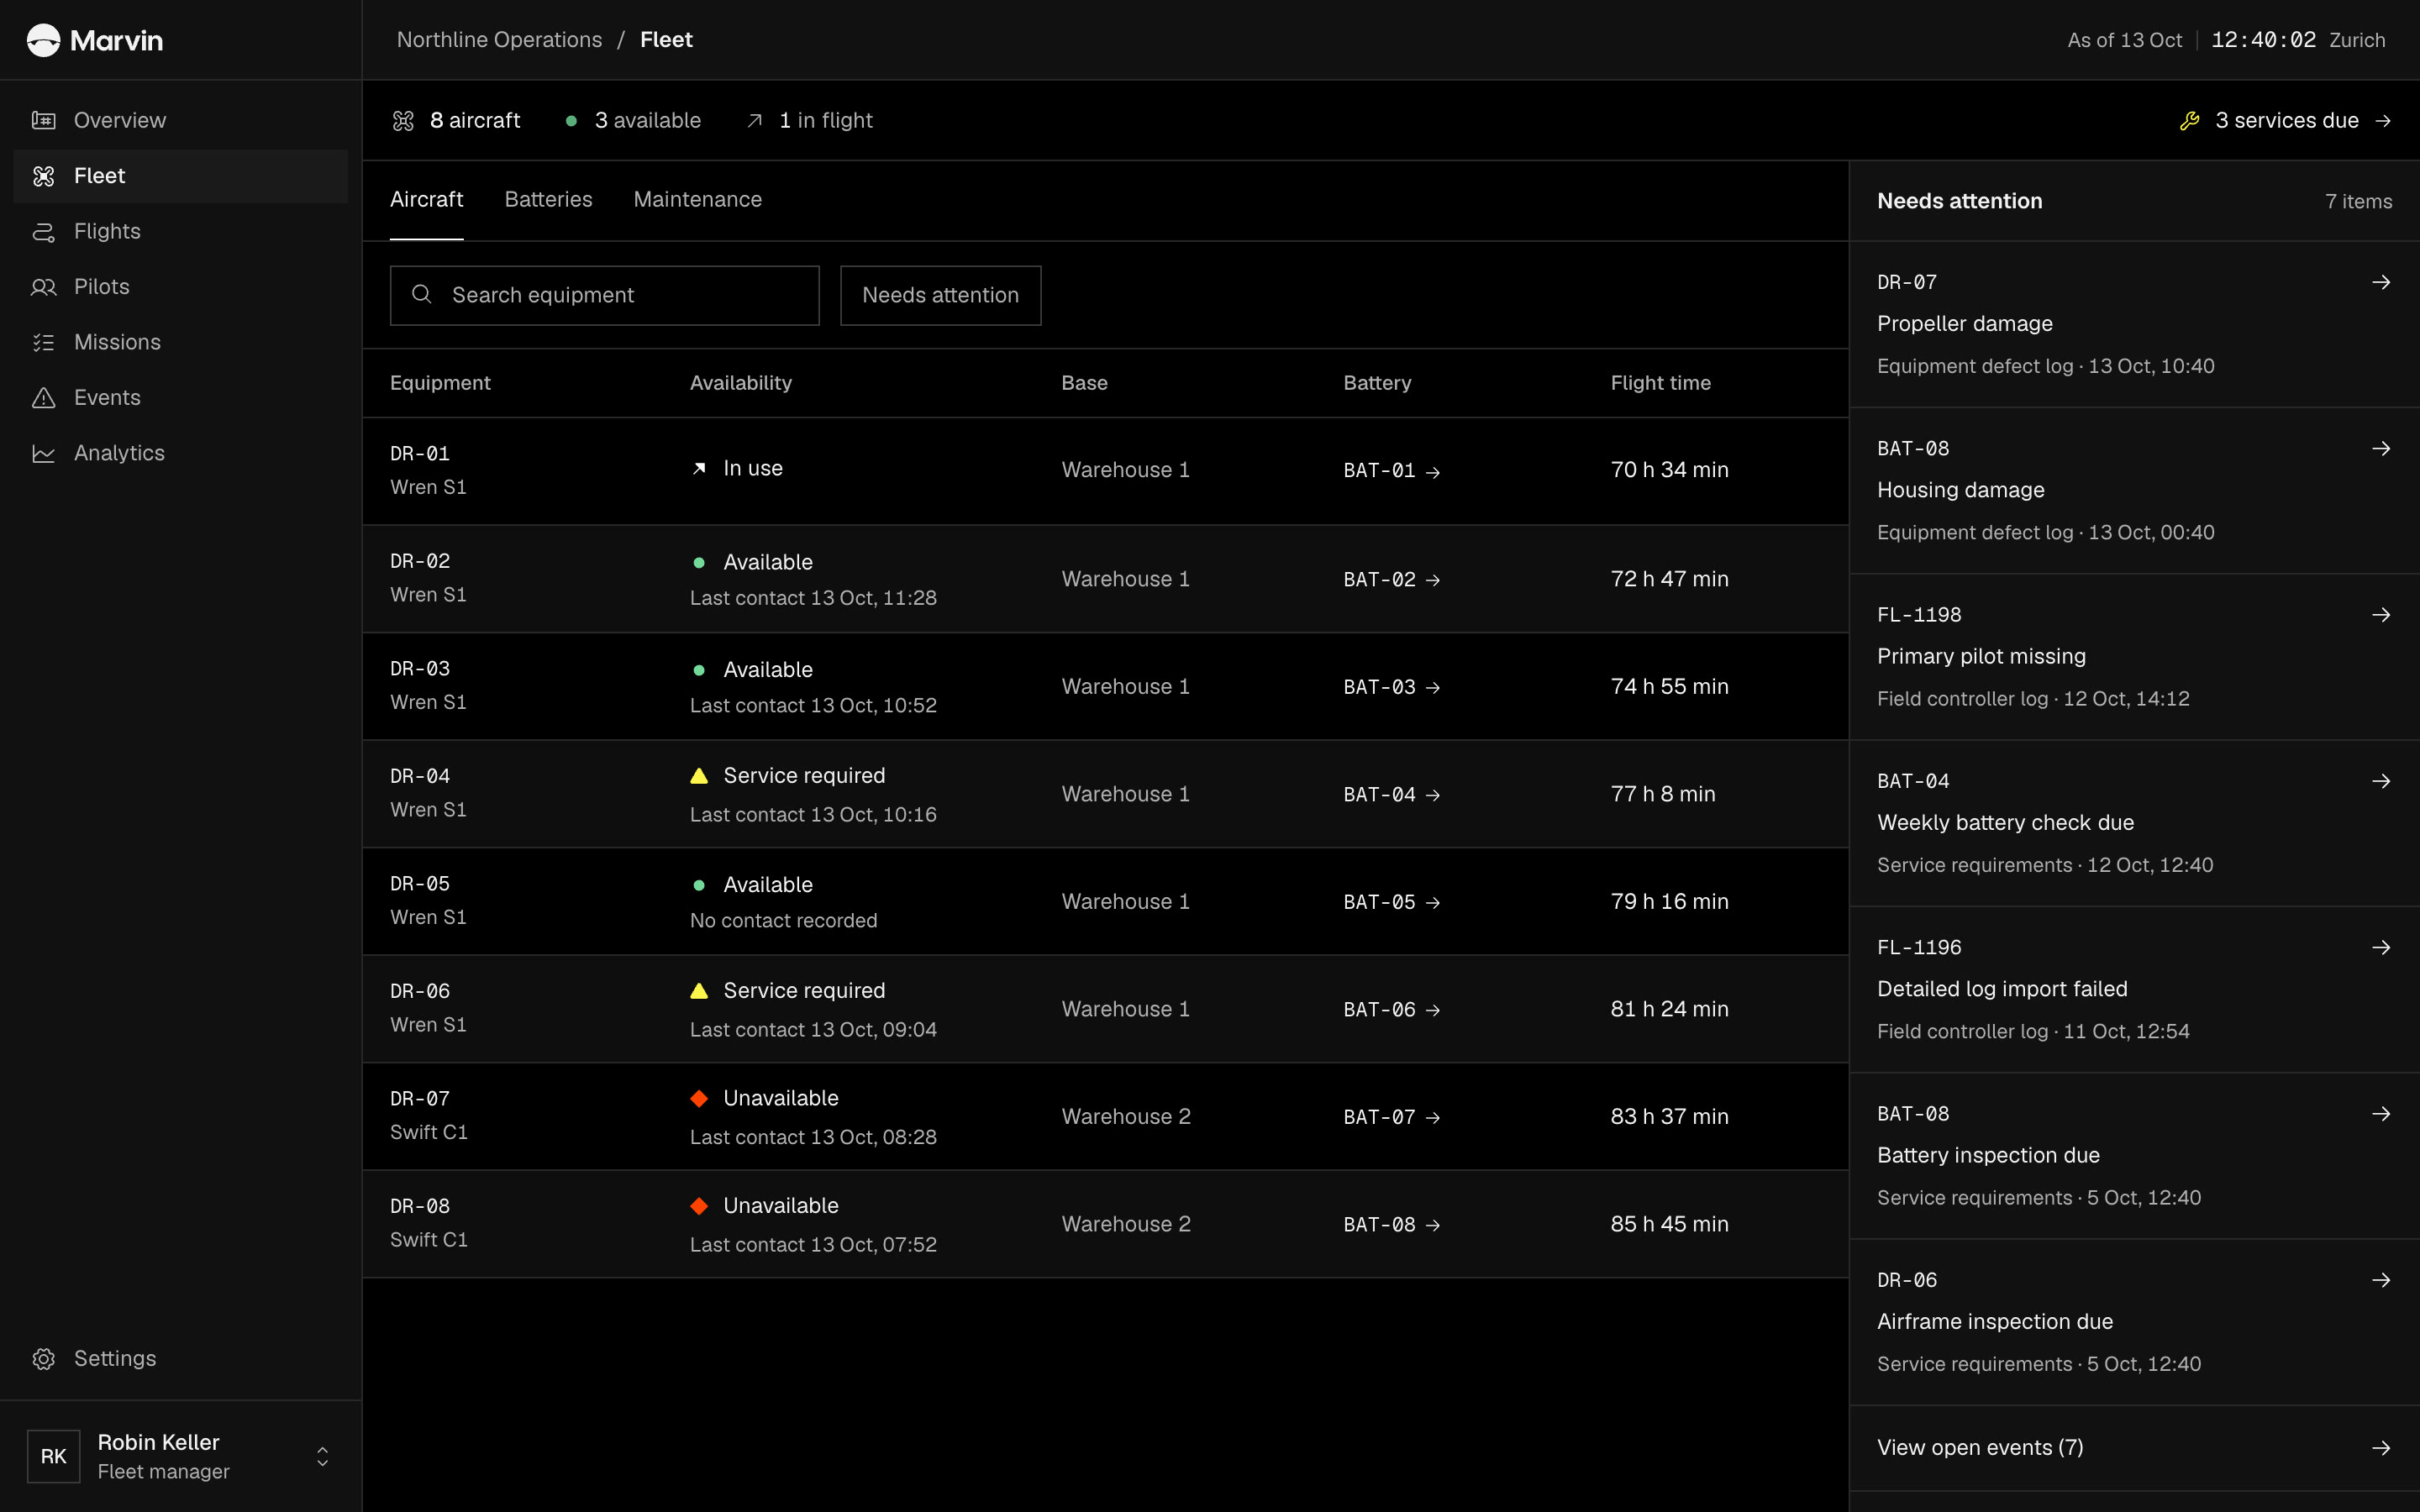The height and width of the screenshot is (1512, 2420).
Task: Open View open events (7)
Action: click(2134, 1448)
